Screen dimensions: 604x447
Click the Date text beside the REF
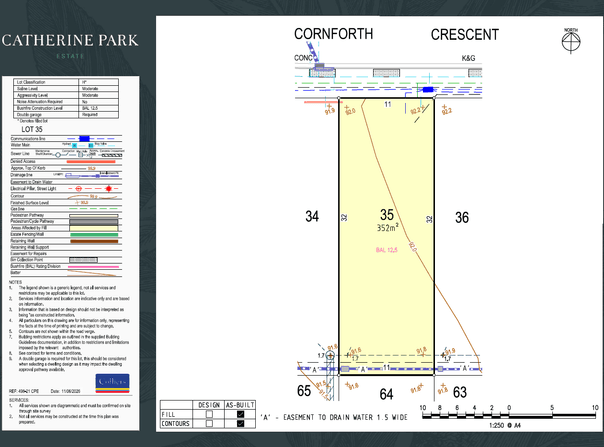click(65, 391)
